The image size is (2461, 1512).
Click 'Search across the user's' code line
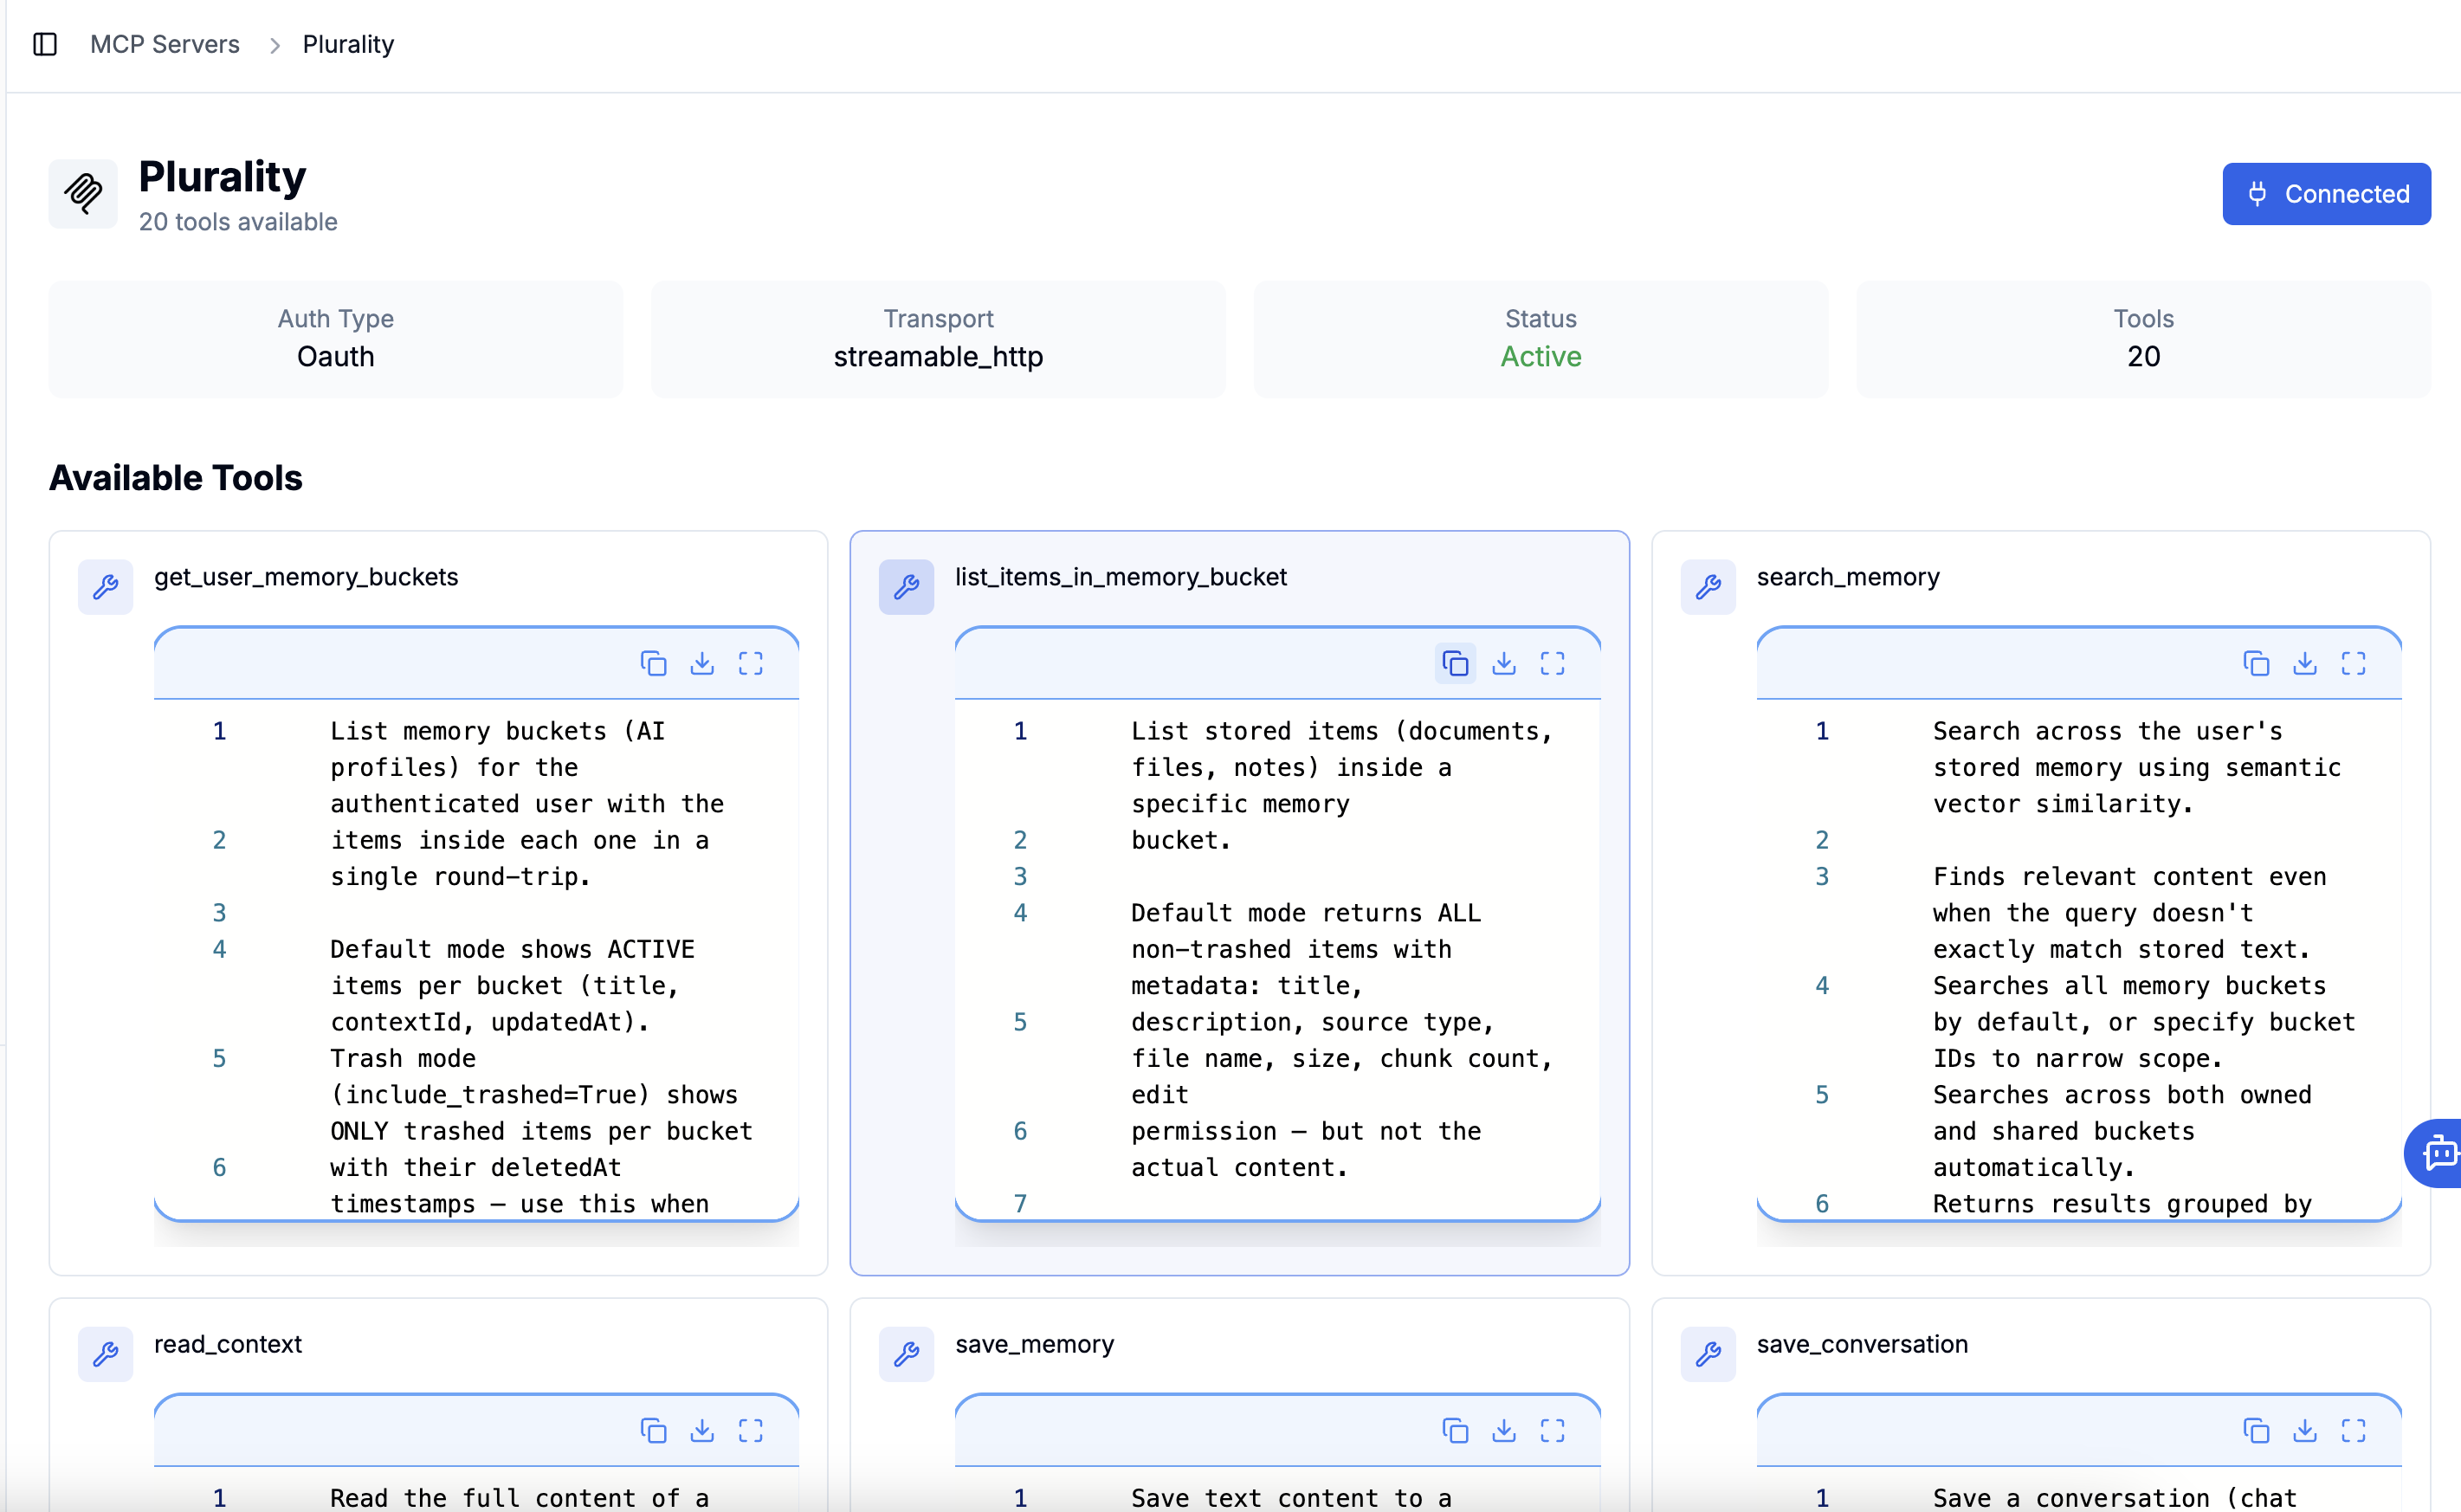(x=2108, y=731)
